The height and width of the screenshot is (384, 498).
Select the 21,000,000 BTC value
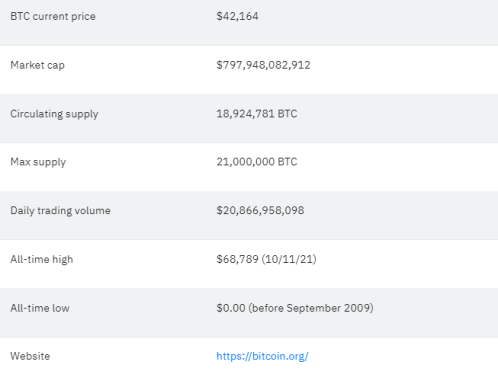coord(257,162)
